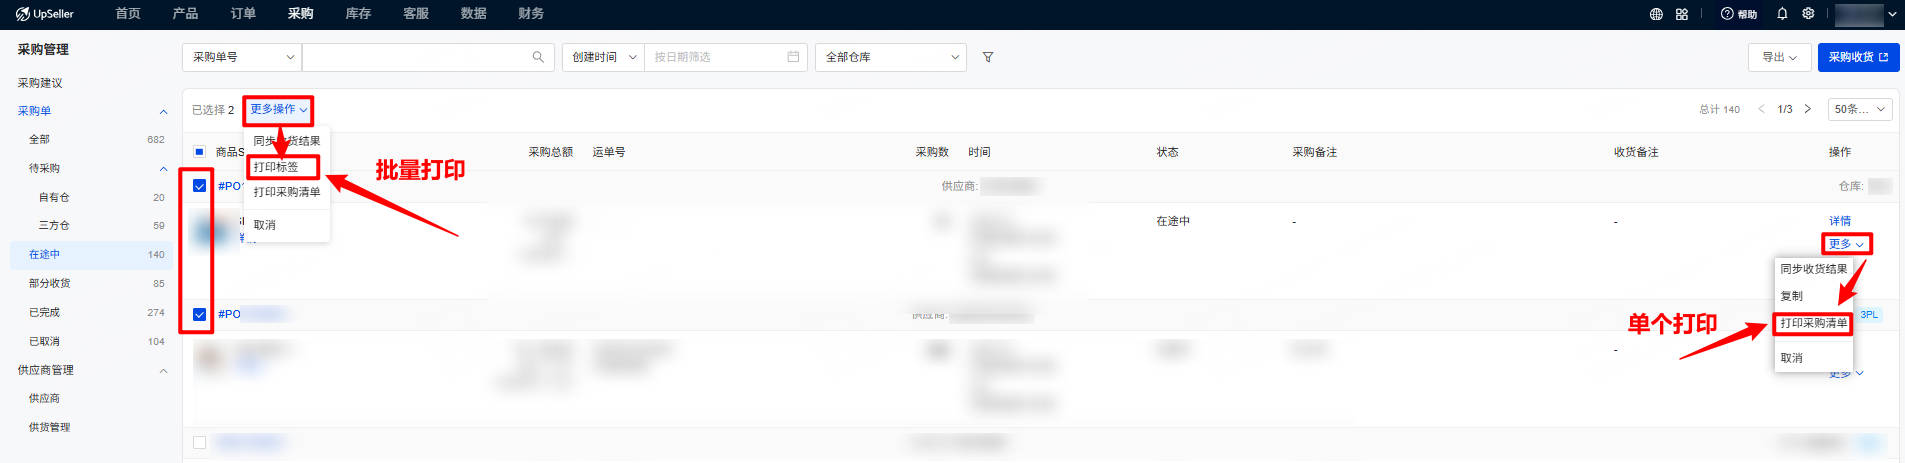Collapse the 采购单 sidebar section
Viewport: 1905px width, 463px height.
click(163, 111)
